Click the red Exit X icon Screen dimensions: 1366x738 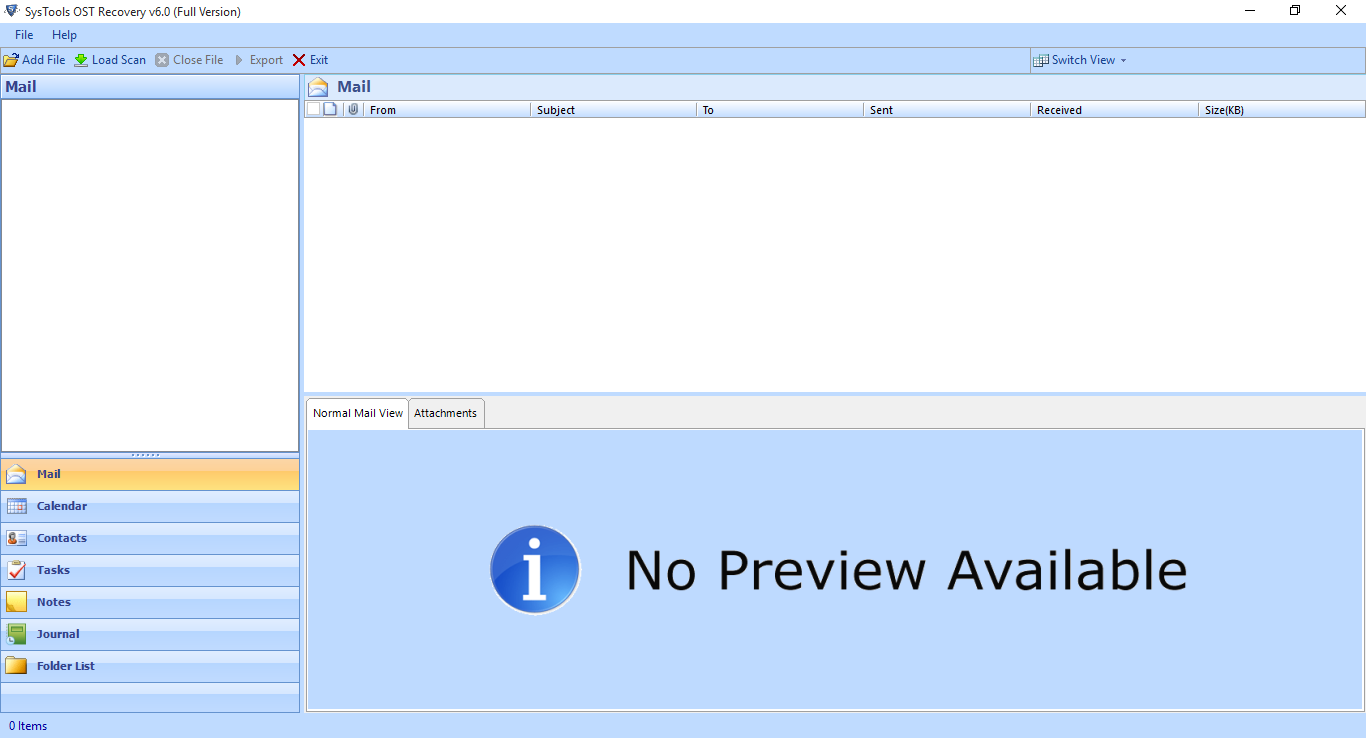(299, 60)
